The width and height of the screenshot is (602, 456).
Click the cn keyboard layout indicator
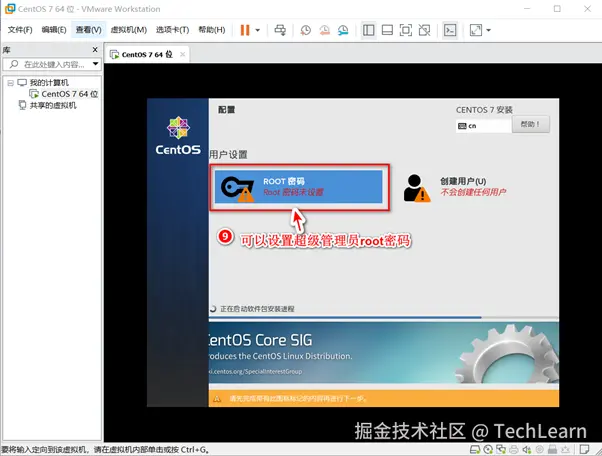484,126
